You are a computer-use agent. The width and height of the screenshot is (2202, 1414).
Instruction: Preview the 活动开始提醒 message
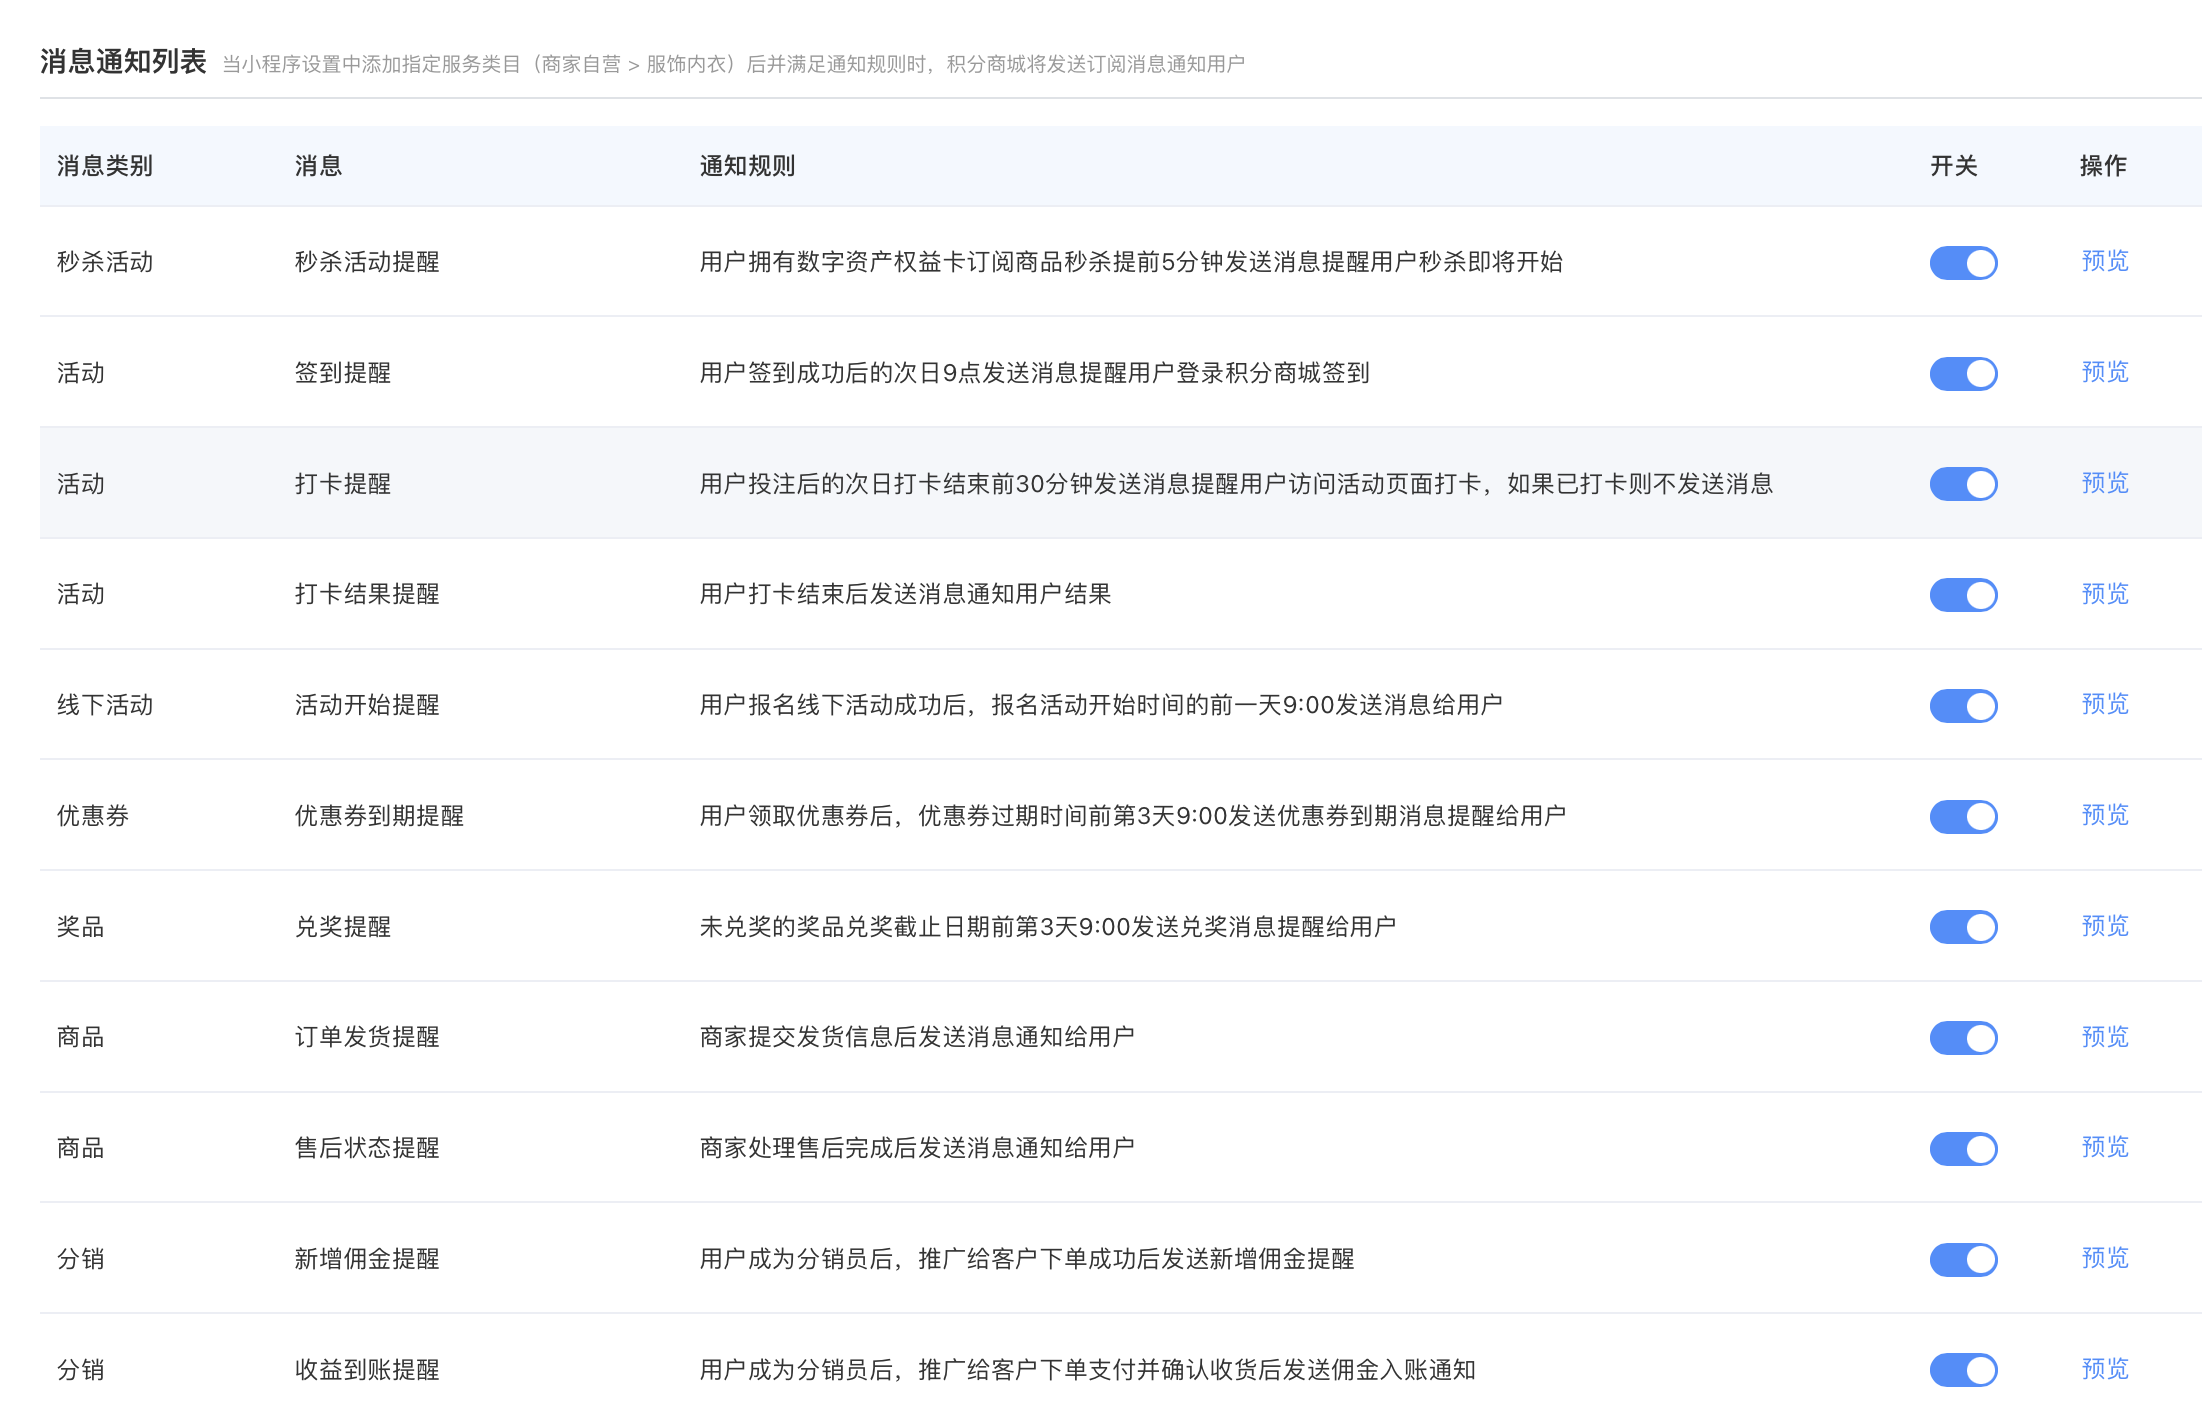[x=2105, y=704]
